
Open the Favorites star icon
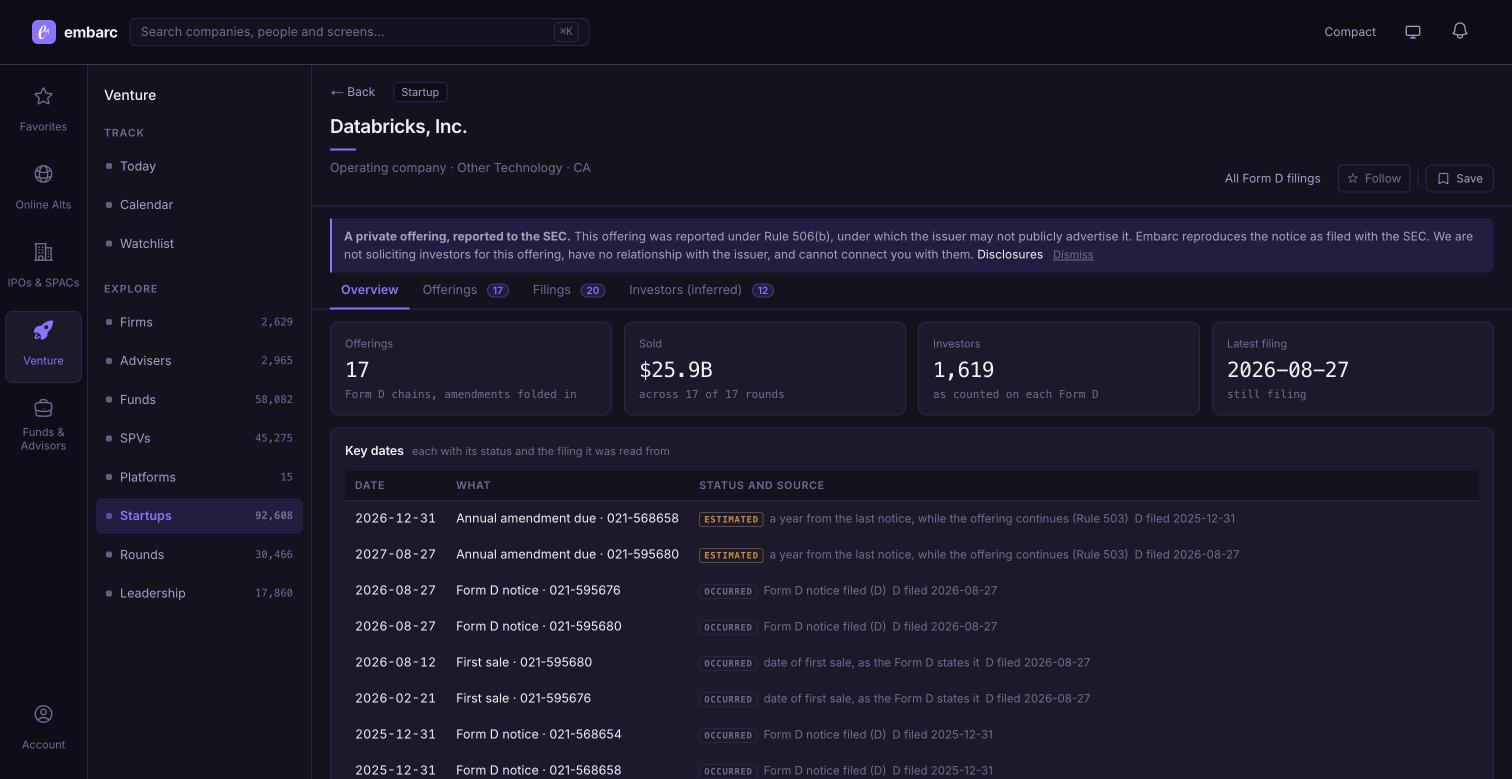(43, 96)
